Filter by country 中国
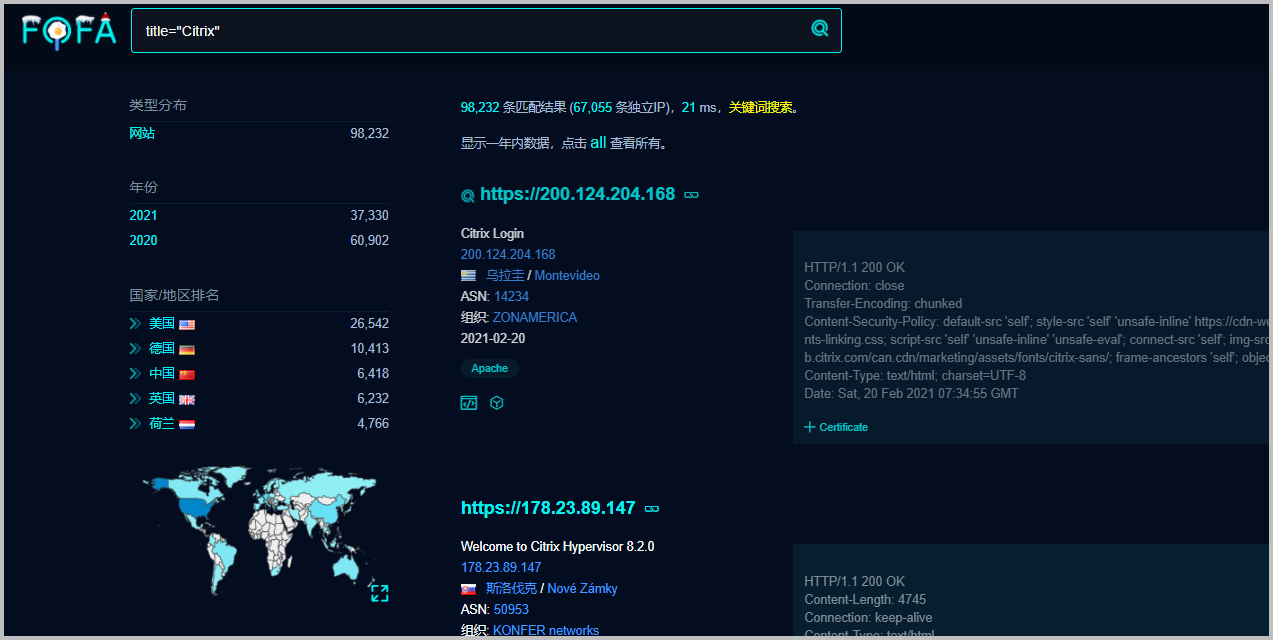Image resolution: width=1273 pixels, height=640 pixels. 162,373
